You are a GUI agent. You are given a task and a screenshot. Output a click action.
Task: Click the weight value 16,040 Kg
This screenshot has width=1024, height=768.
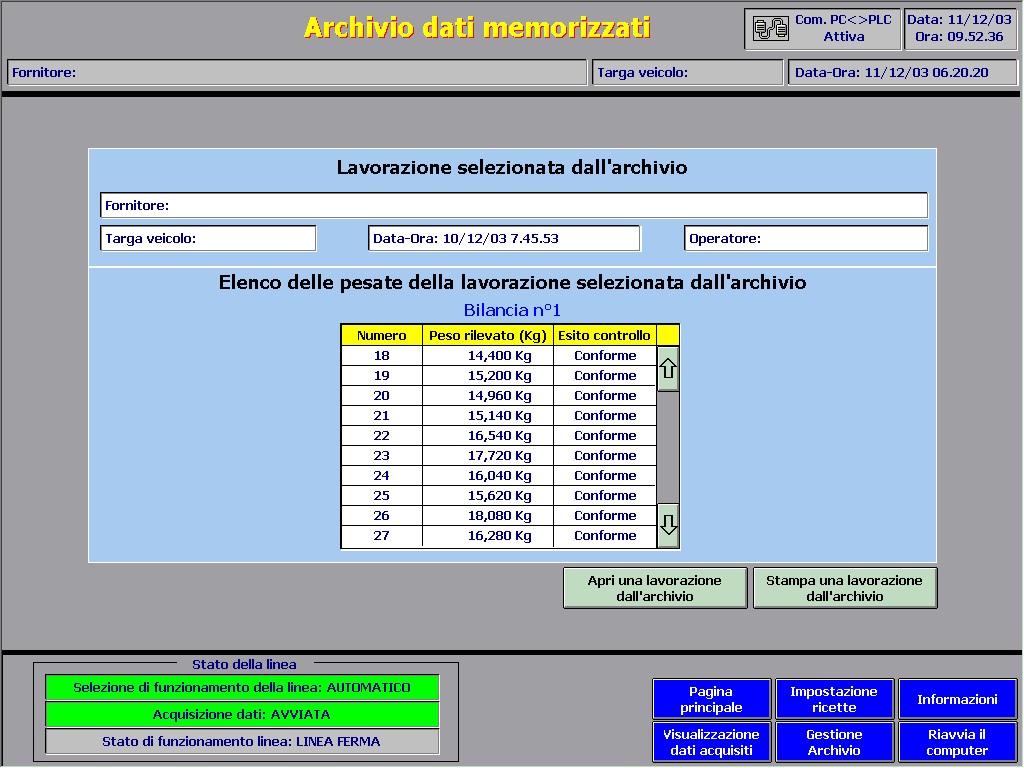click(x=500, y=476)
